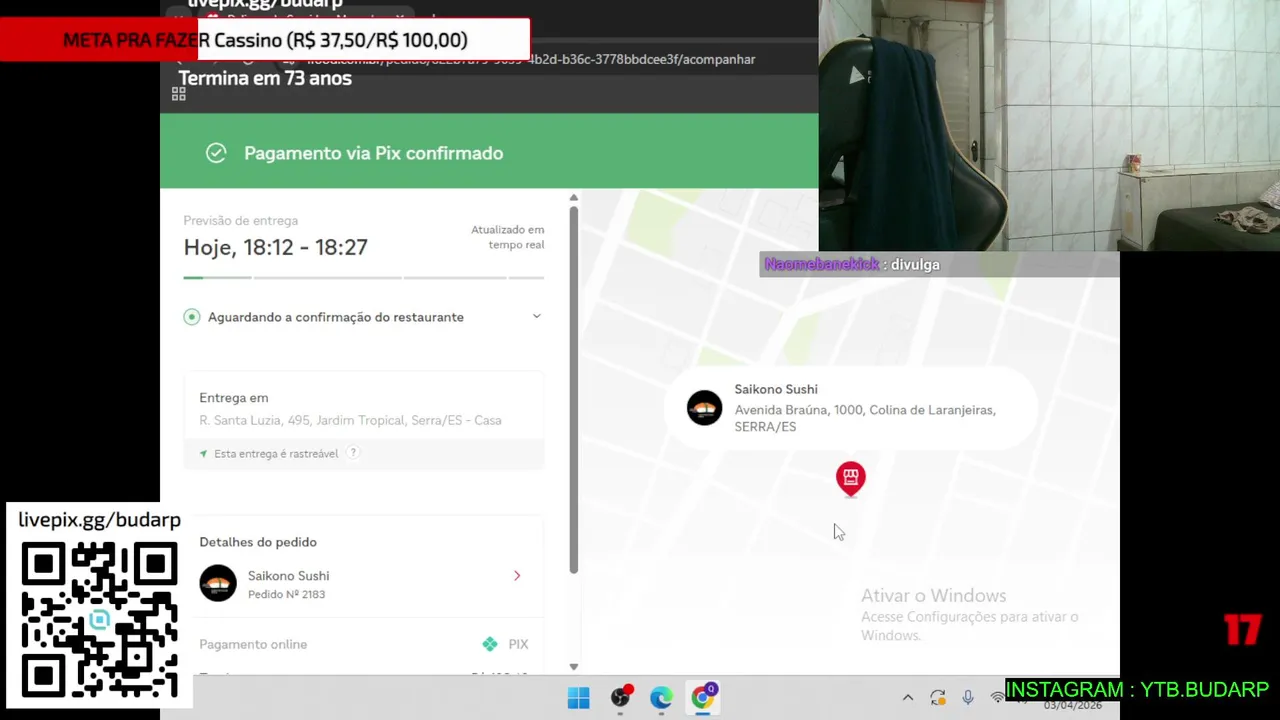Screen dimensions: 1280x720
Task: Click 'Avenida Braúna, 1000' address on map
Action: click(865, 418)
